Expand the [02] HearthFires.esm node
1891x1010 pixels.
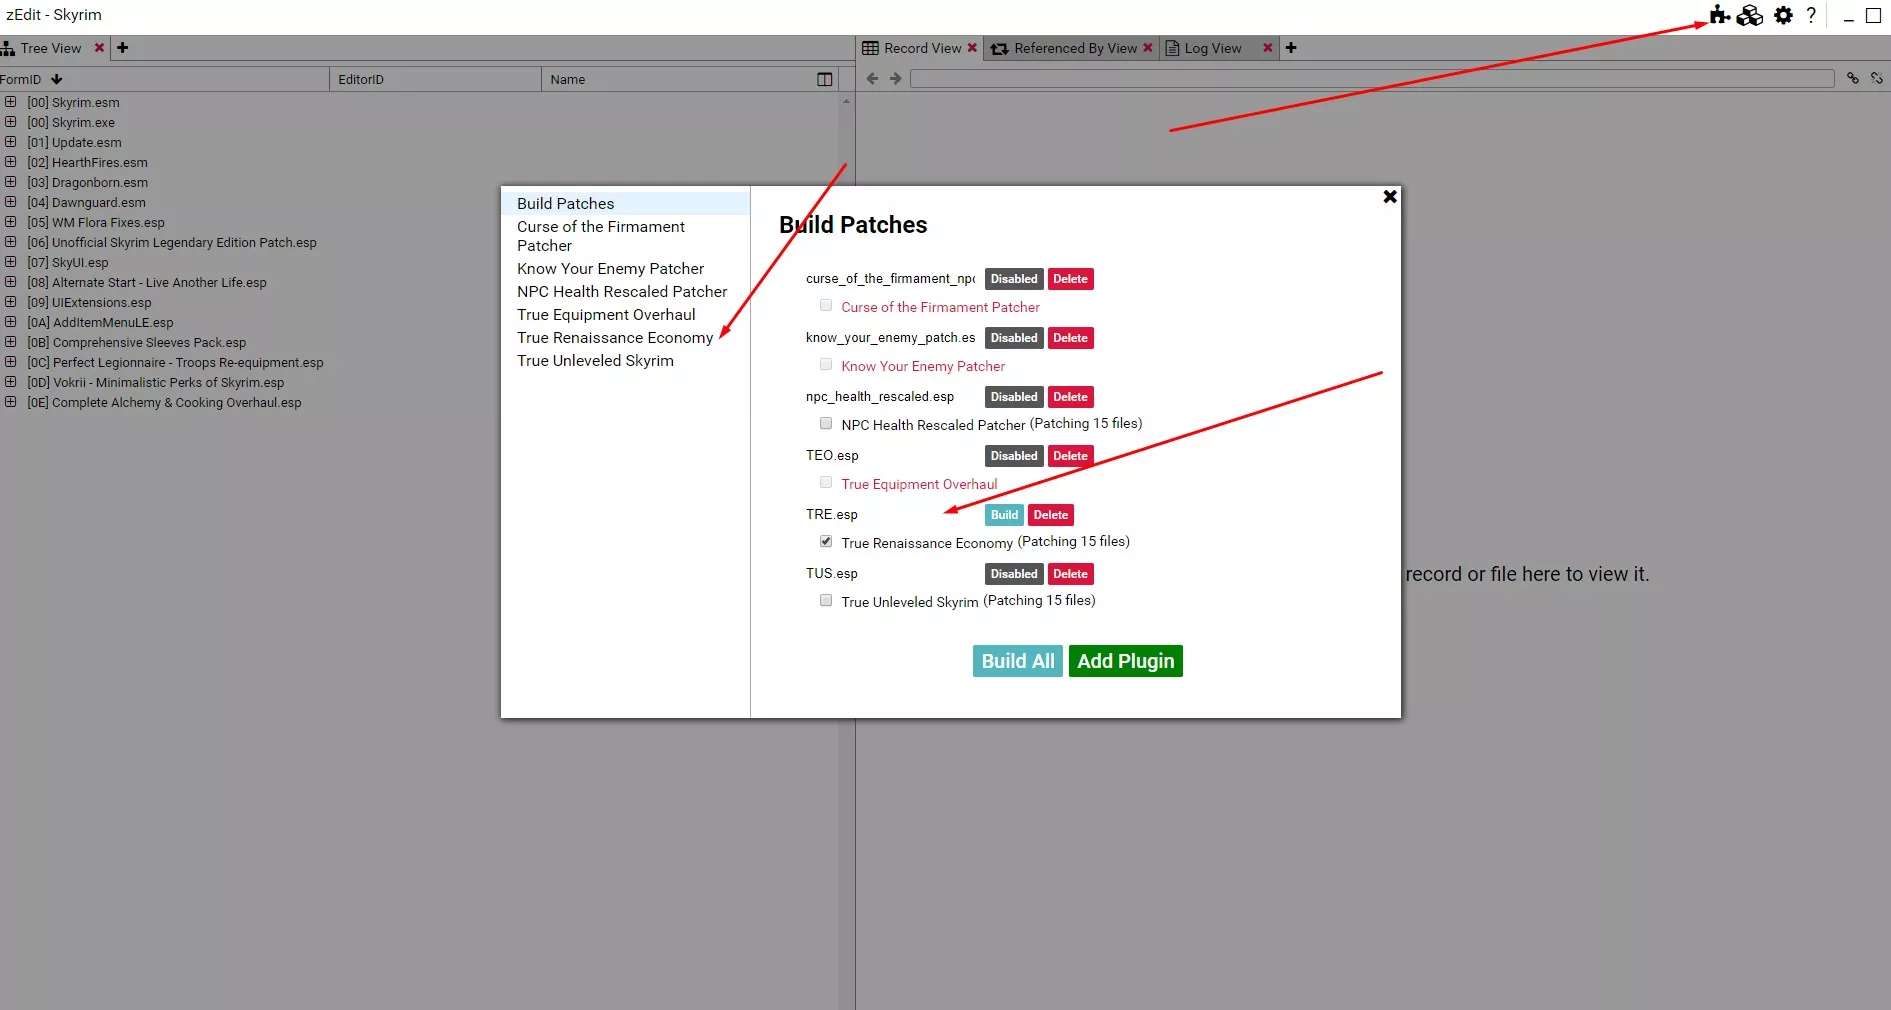[10, 162]
